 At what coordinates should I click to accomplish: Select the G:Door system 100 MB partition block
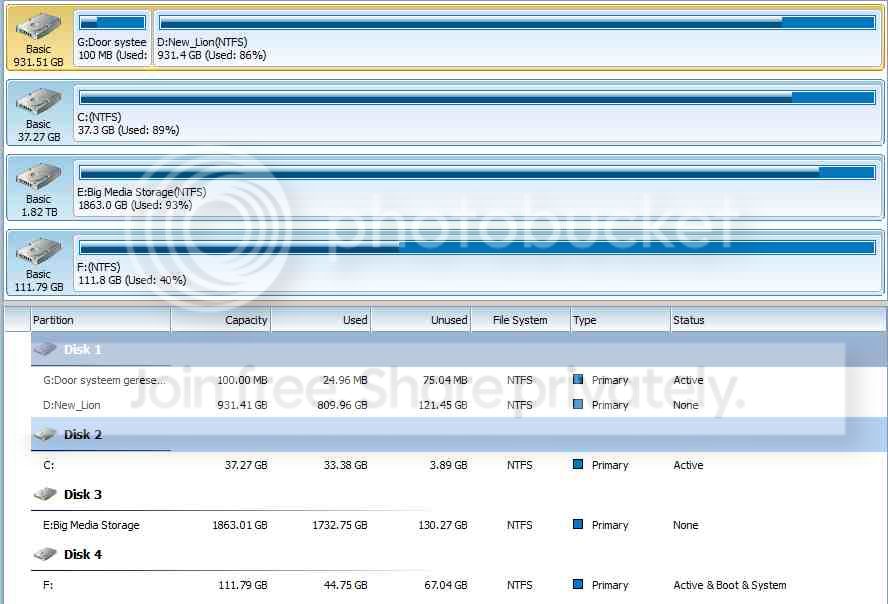pyautogui.click(x=112, y=37)
